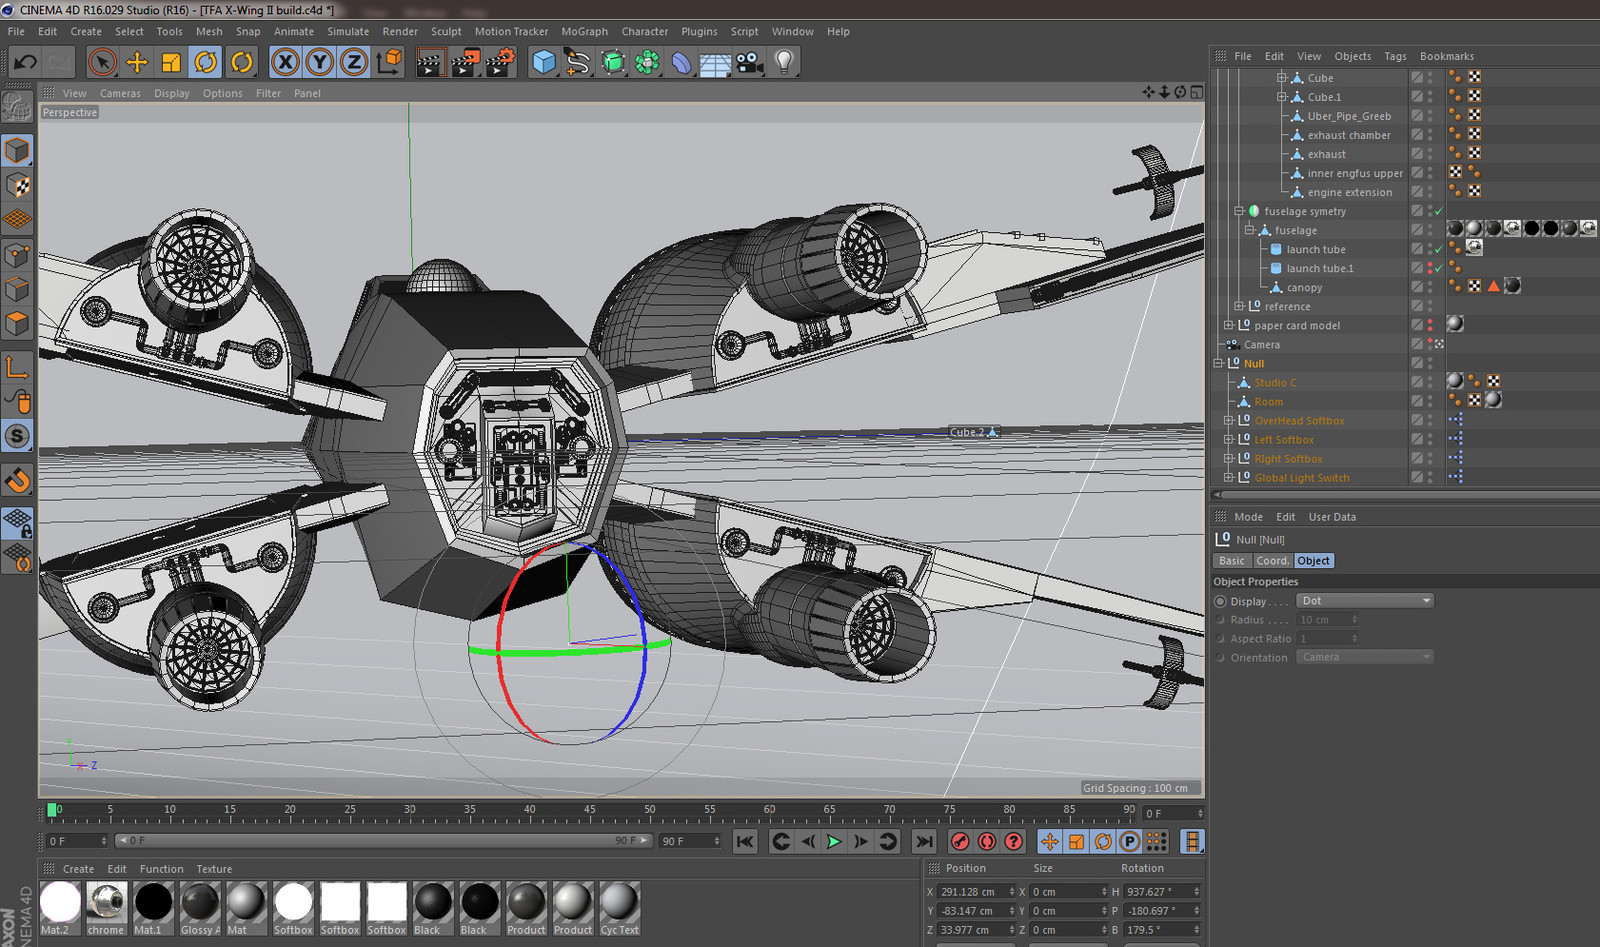Switch to Polygons mode icon
The height and width of the screenshot is (947, 1600).
pos(17,323)
